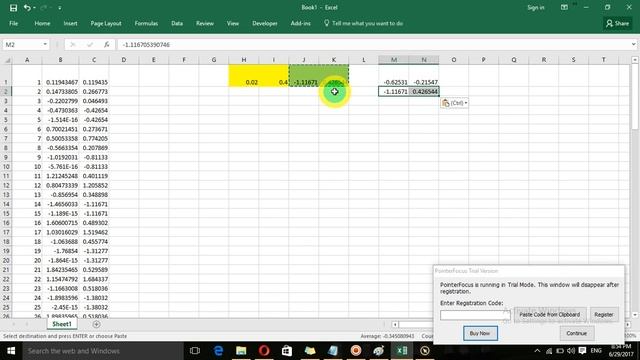Open the Review tab
This screenshot has width=640, height=360.
[204, 23]
